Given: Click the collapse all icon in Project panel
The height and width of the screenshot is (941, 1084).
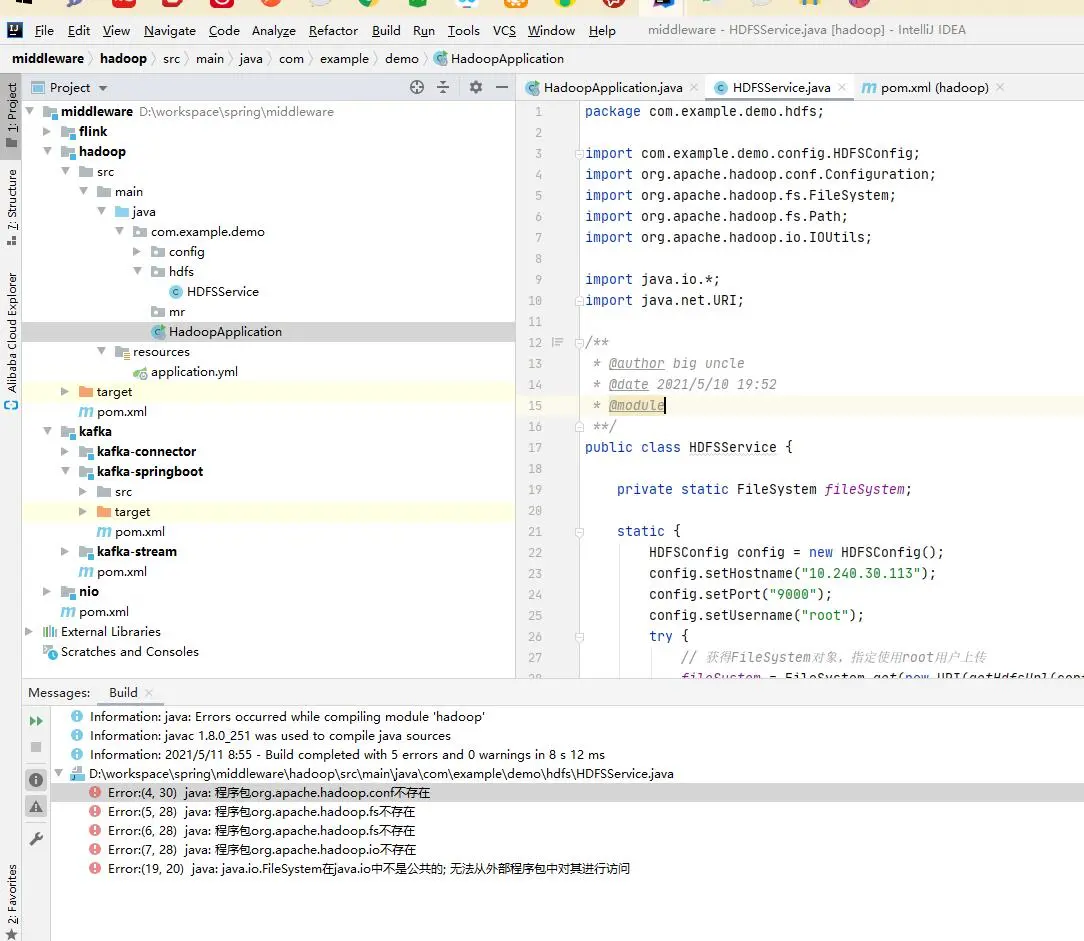Looking at the screenshot, I should click(444, 88).
